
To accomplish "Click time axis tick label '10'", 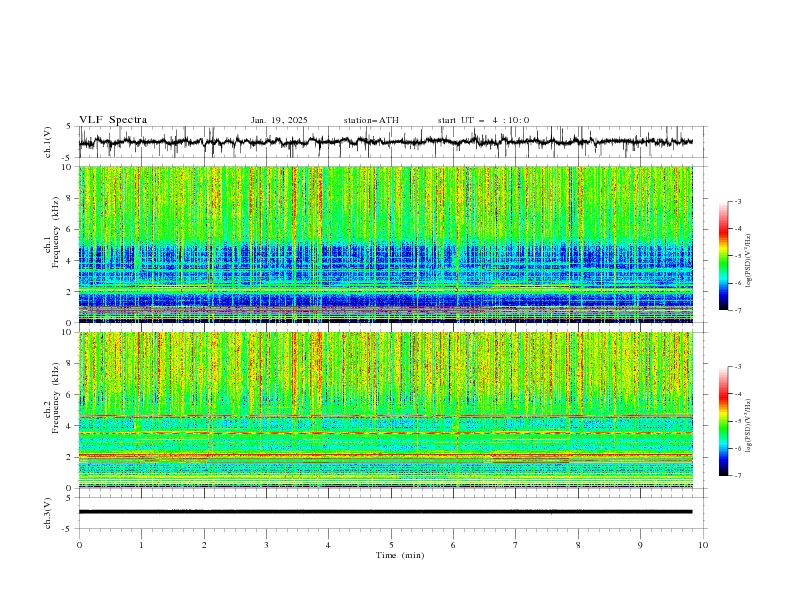I will pyautogui.click(x=703, y=545).
